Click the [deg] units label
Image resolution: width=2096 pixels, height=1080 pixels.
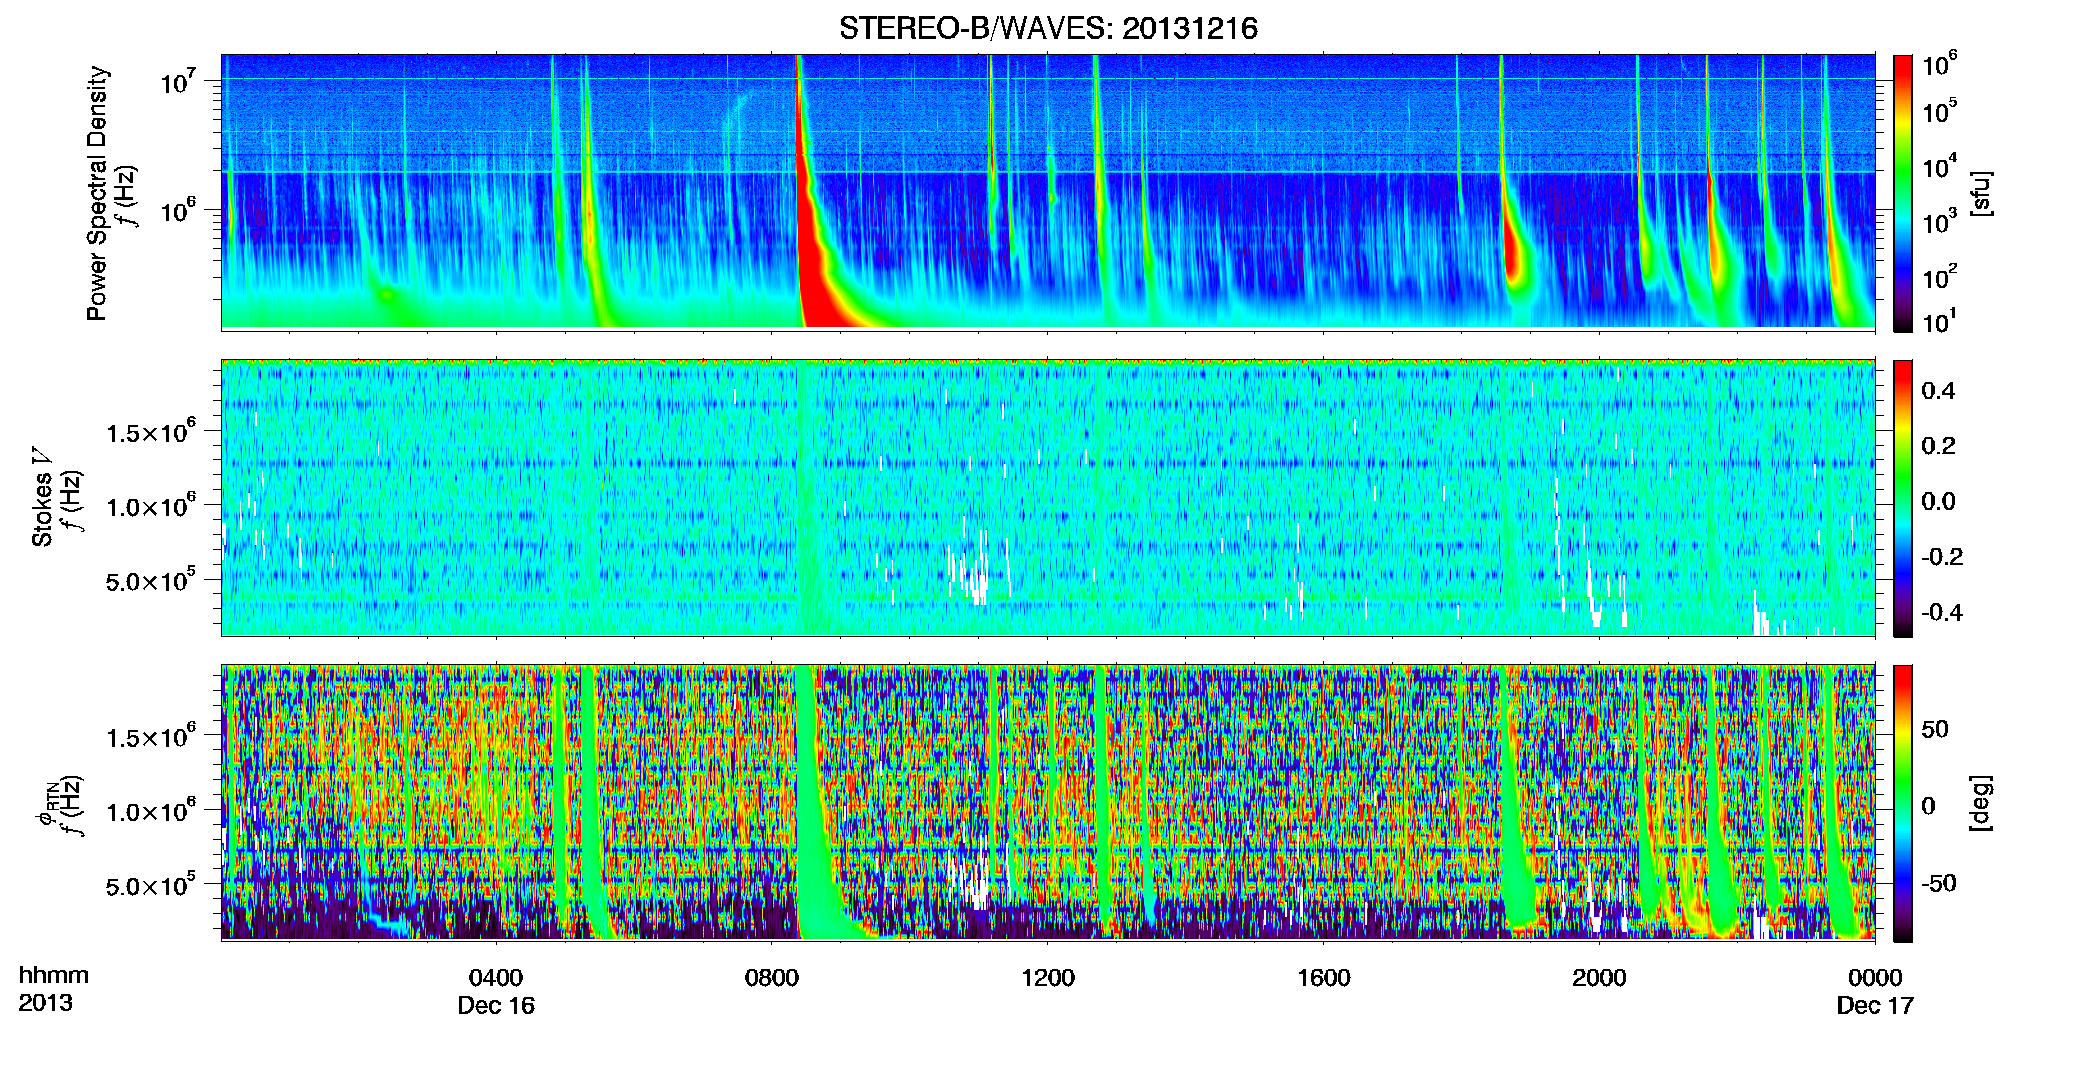[1980, 803]
